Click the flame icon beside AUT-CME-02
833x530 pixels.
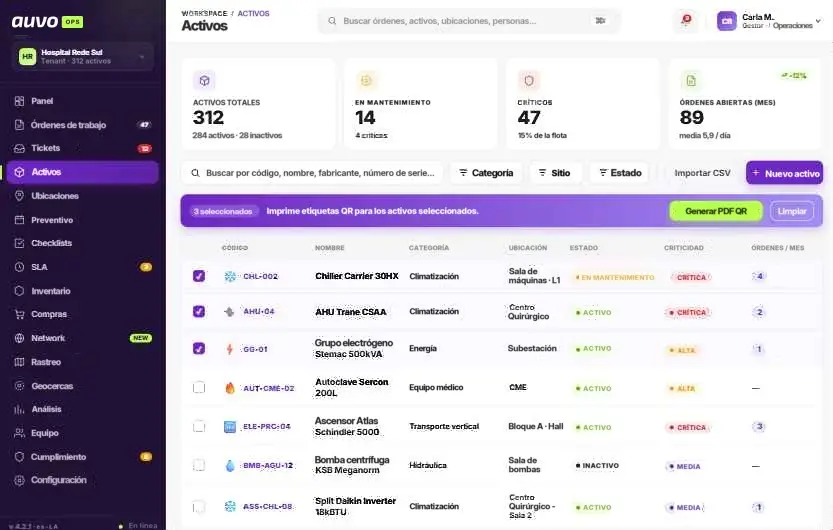click(x=230, y=388)
